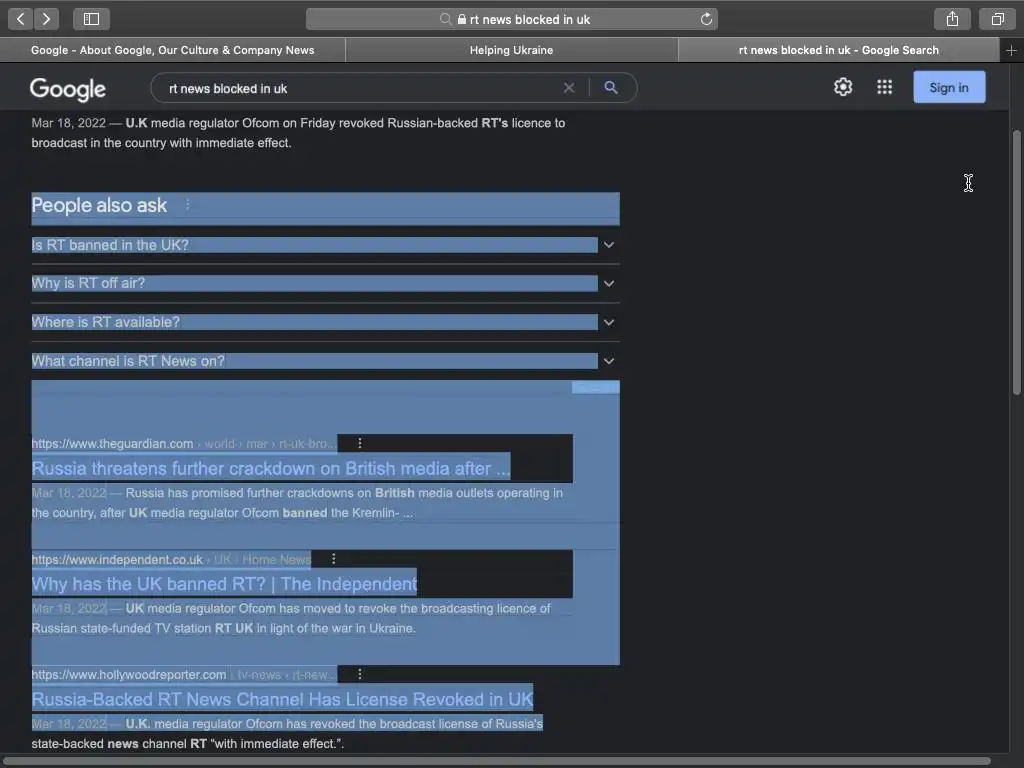The image size is (1024, 768).
Task: Expand 'Why is RT off air?' question
Action: click(x=325, y=283)
